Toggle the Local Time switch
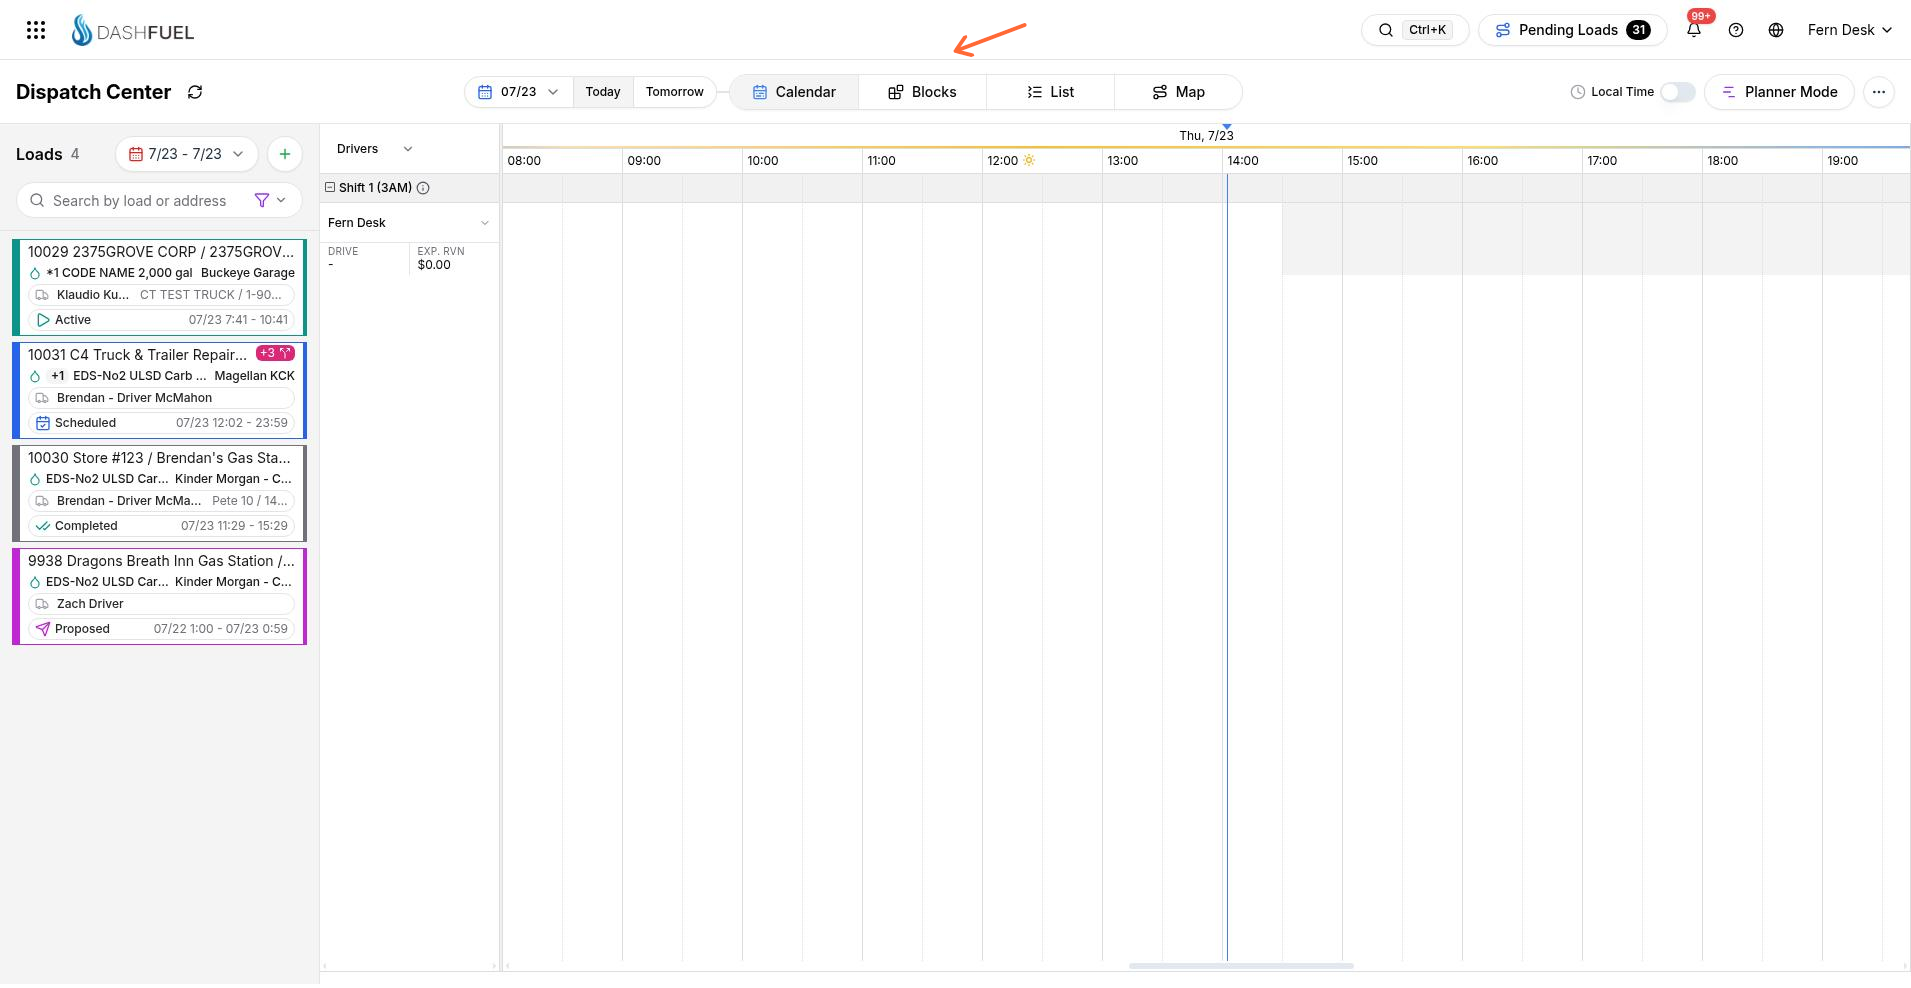This screenshot has height=988, width=1911. (1677, 92)
